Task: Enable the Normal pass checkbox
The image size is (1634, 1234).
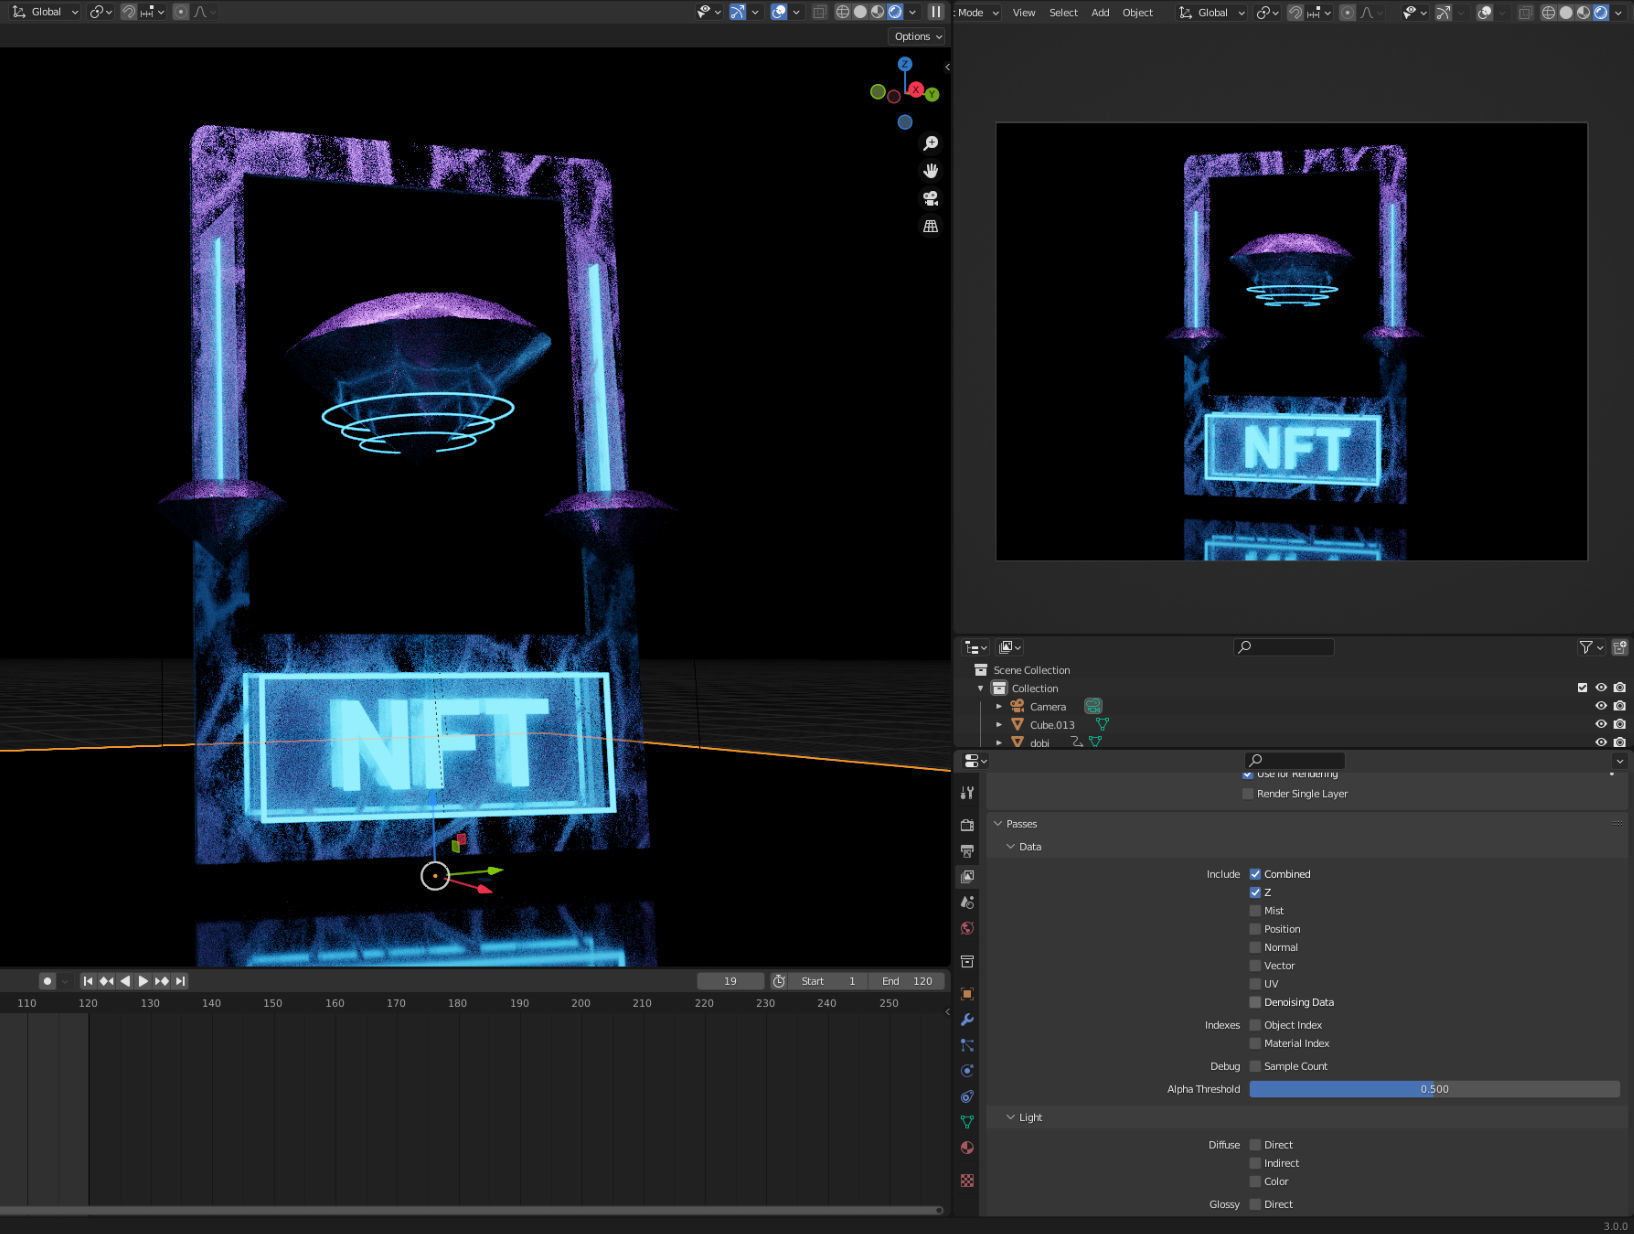Action: 1255,947
